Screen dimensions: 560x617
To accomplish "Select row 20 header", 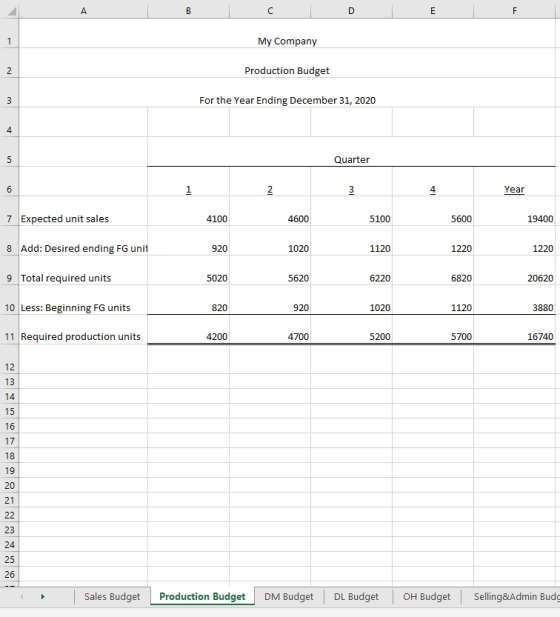I will click(x=9, y=486).
